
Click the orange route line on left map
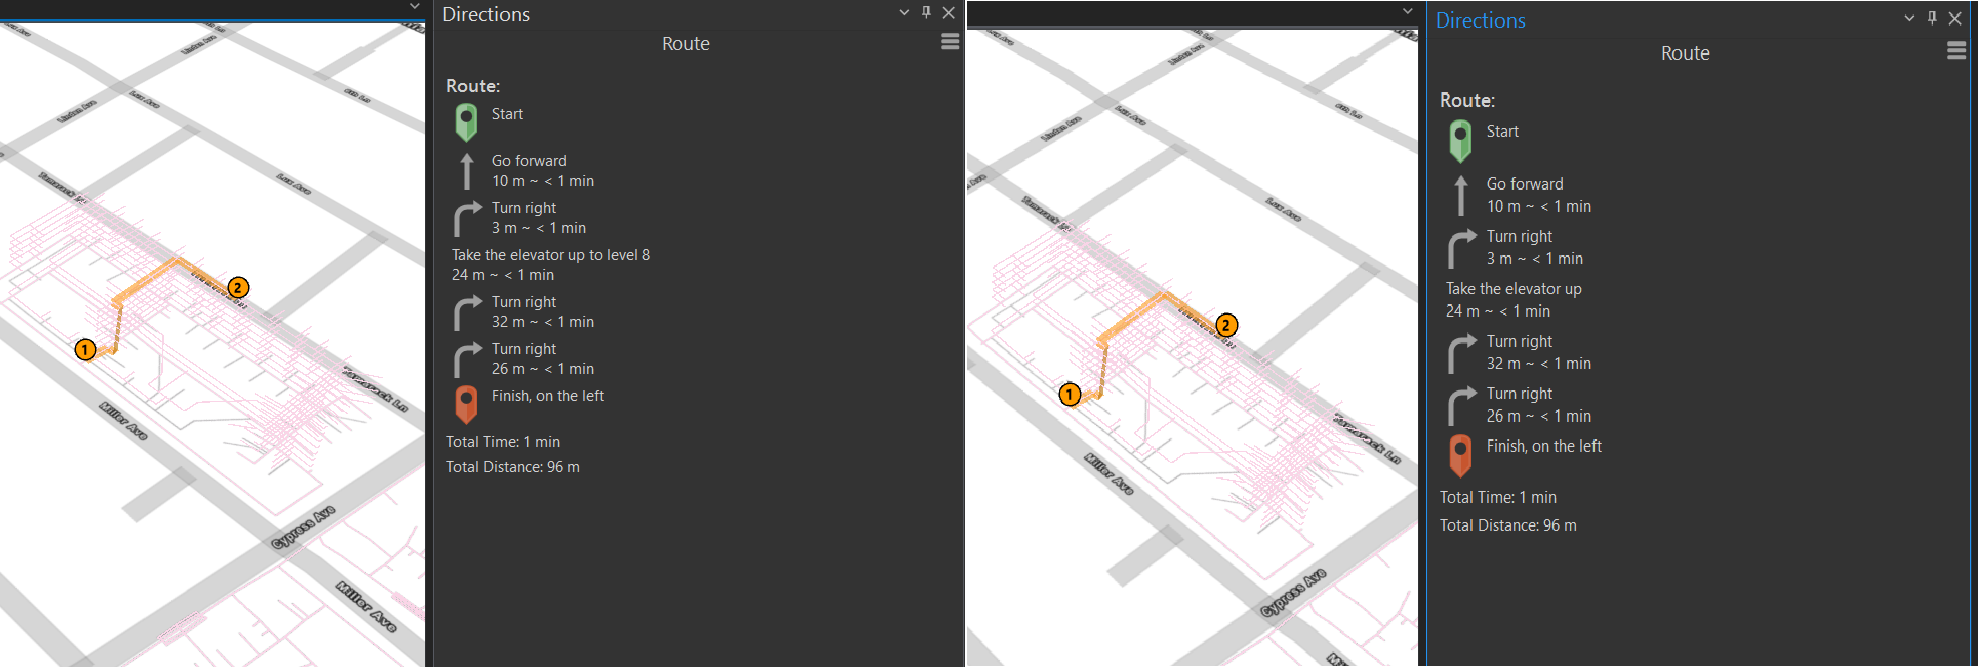point(146,279)
